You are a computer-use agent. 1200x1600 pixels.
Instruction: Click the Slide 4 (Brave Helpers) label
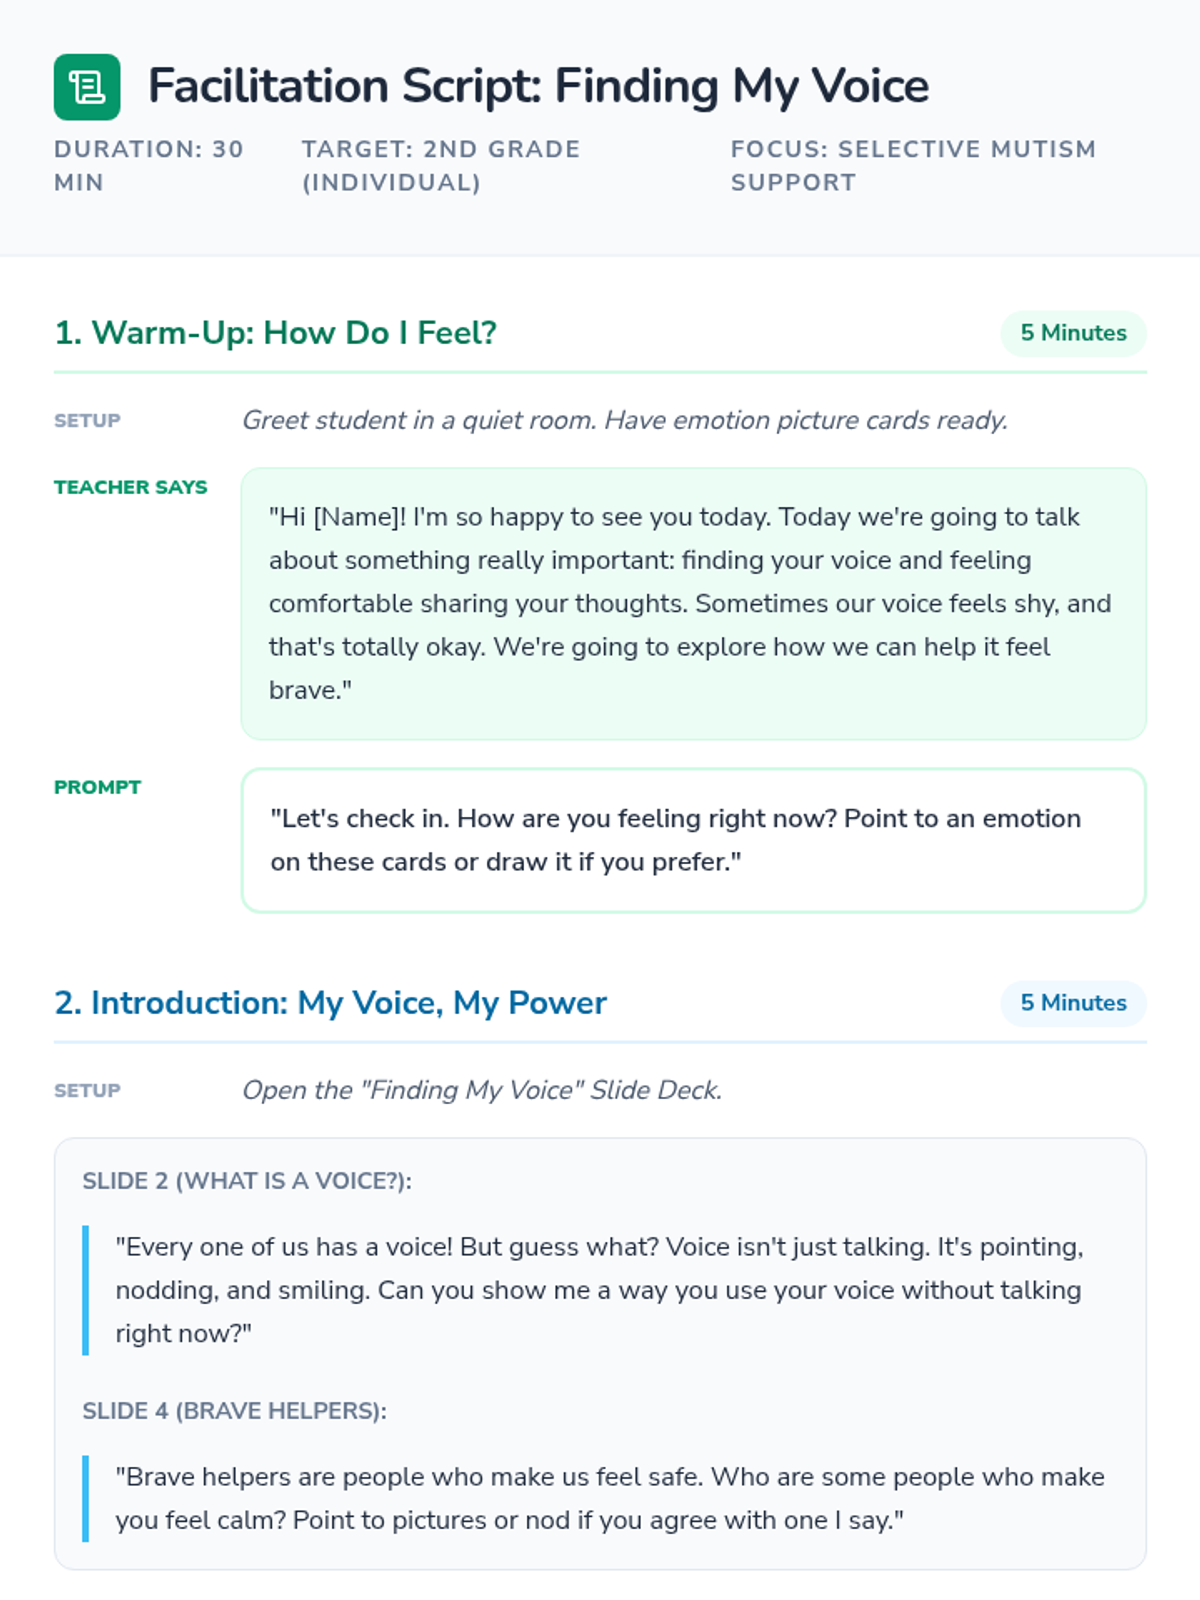235,1411
